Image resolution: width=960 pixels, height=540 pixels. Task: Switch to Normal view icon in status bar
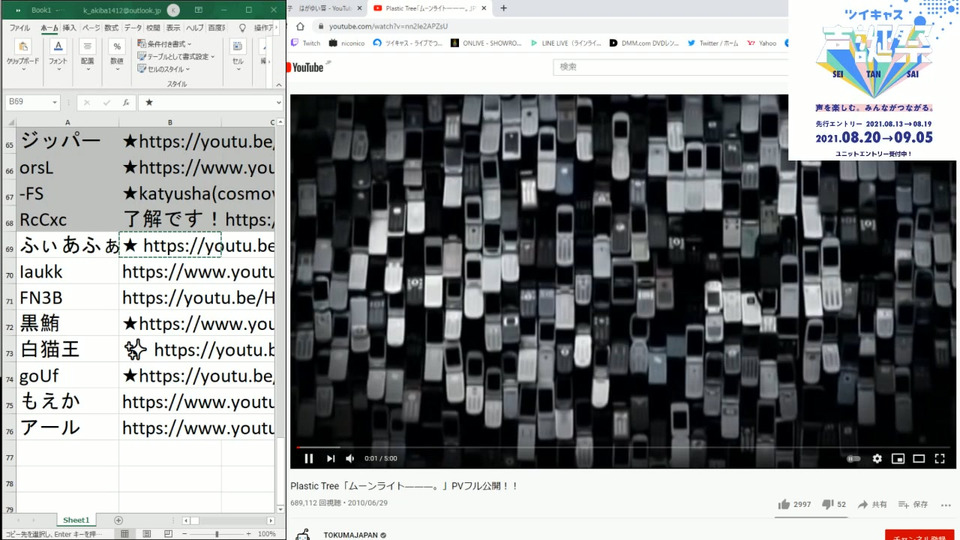pyautogui.click(x=124, y=534)
